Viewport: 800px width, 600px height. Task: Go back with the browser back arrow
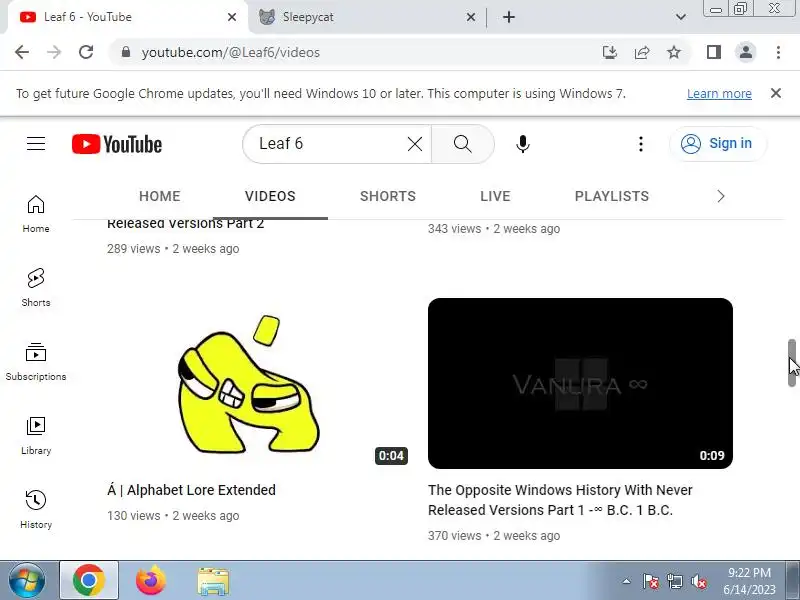(x=22, y=52)
